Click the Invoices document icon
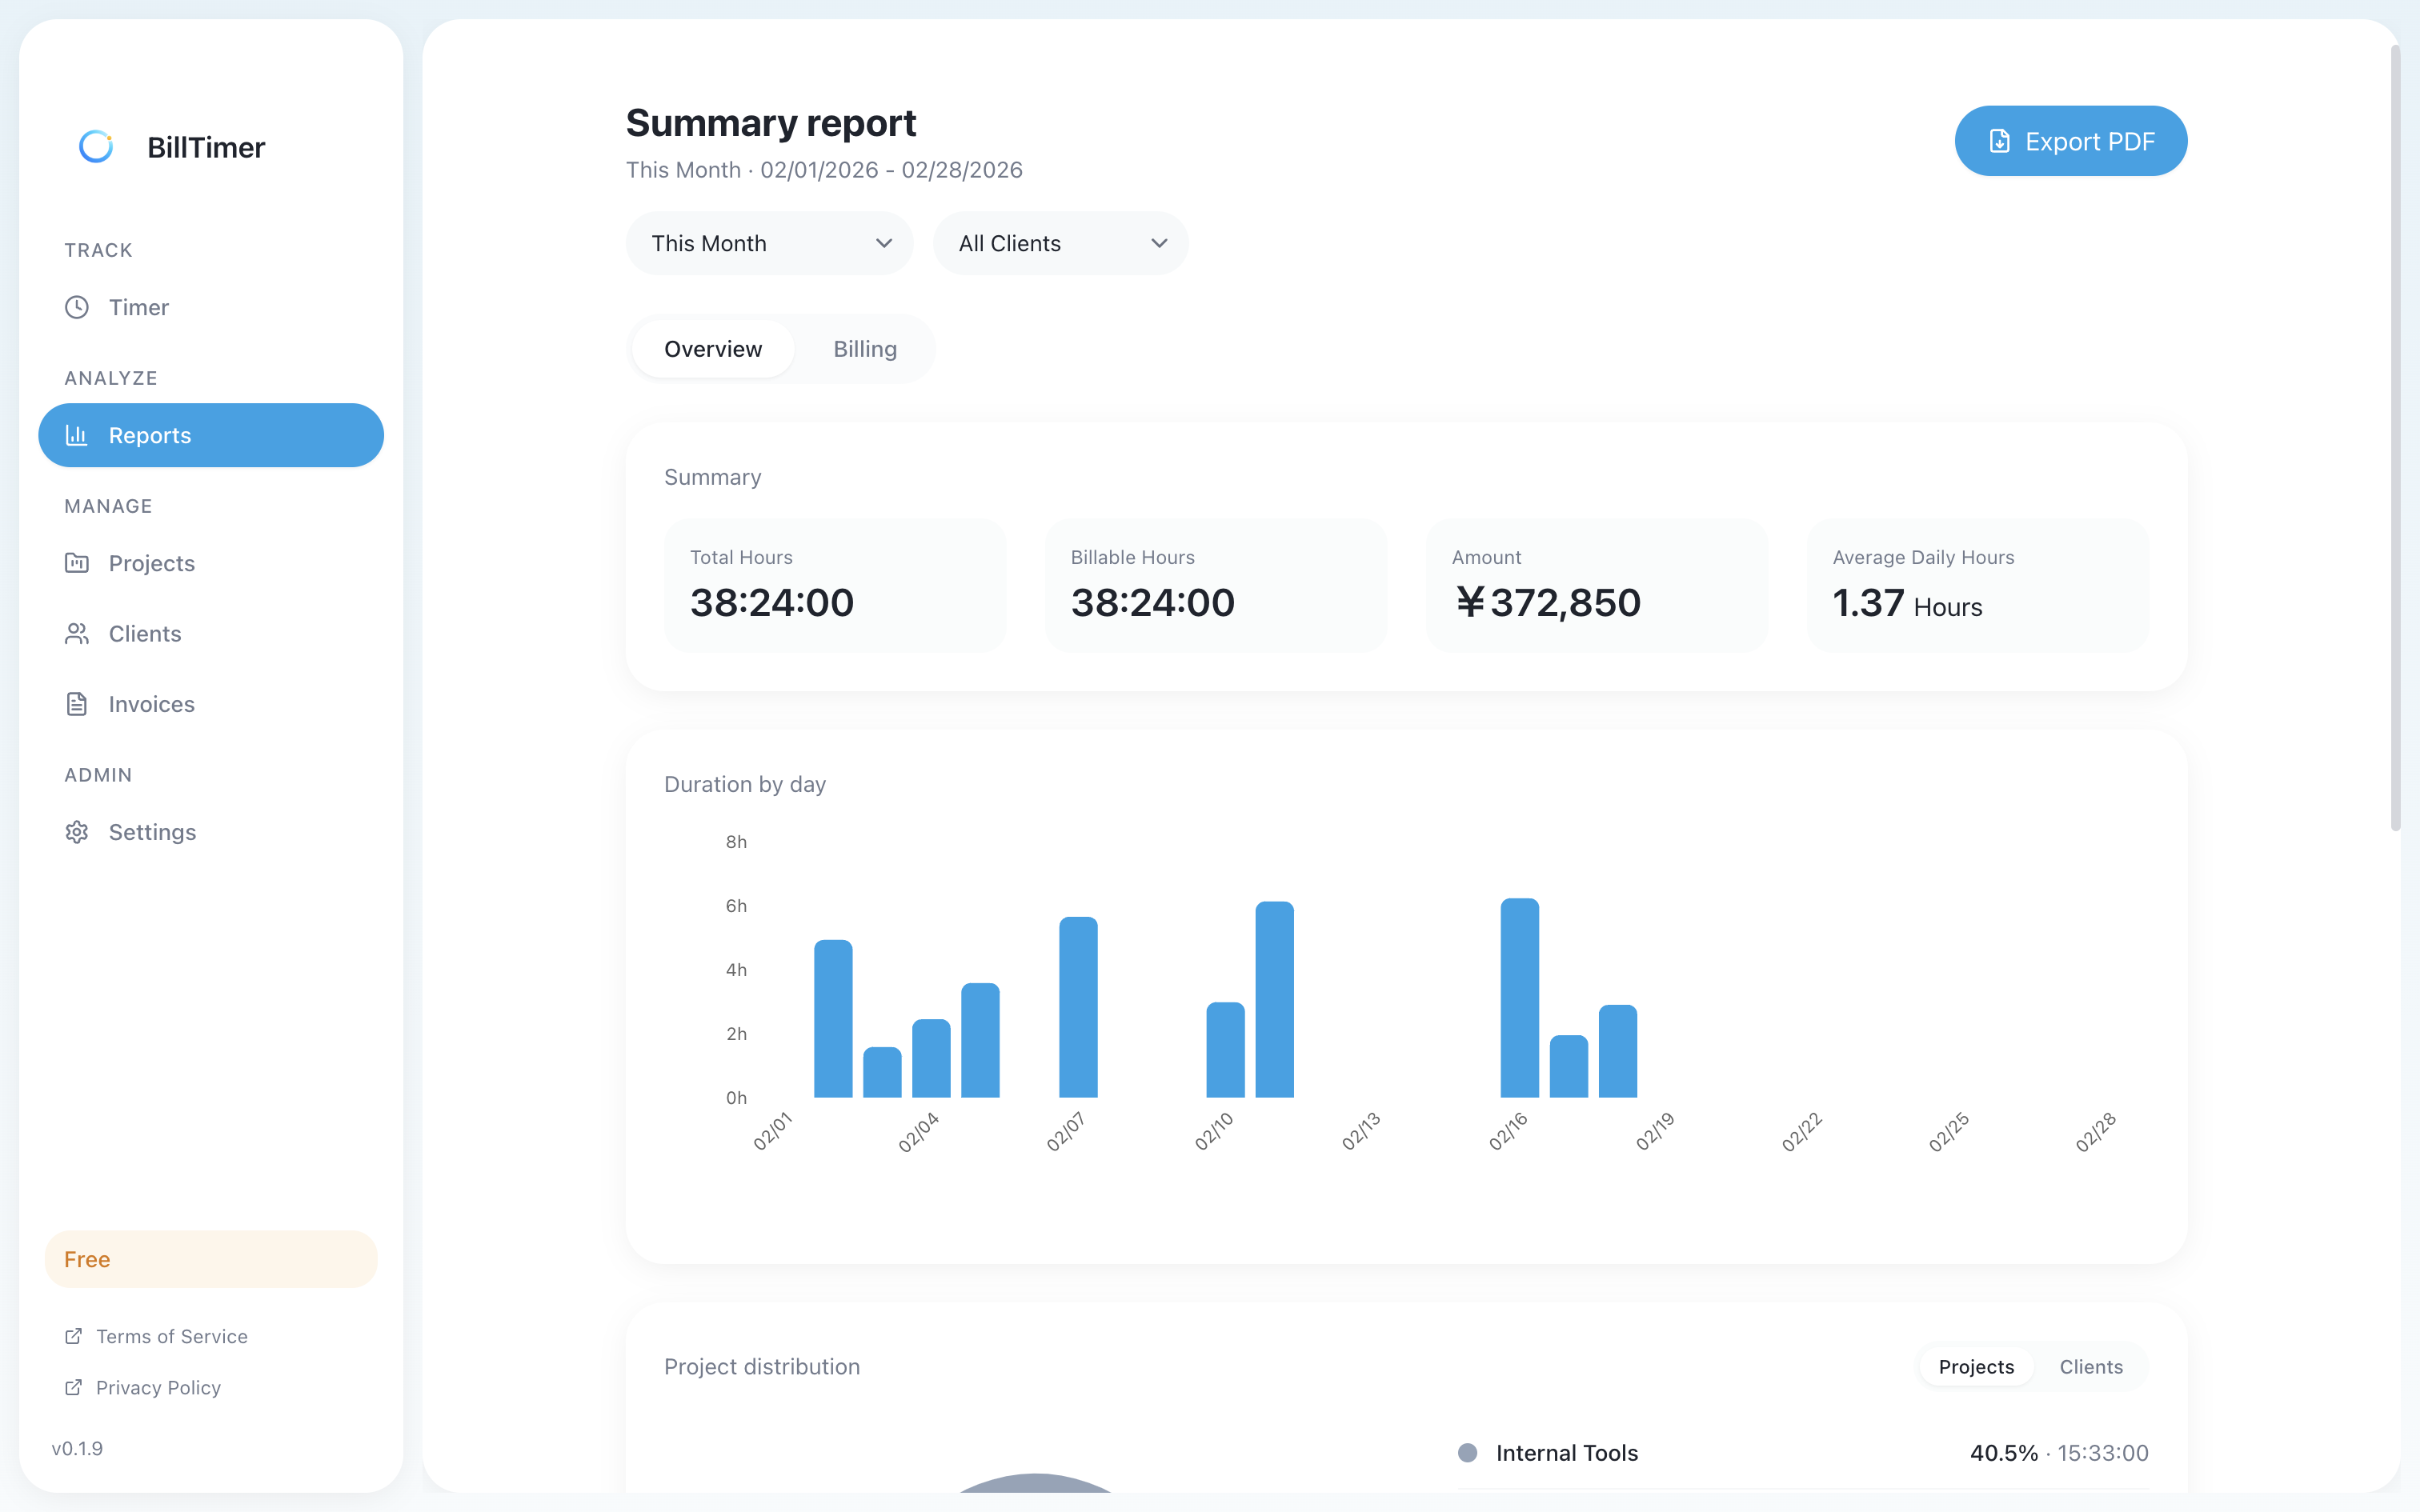Screen dimensions: 2420x1512 coord(77,704)
